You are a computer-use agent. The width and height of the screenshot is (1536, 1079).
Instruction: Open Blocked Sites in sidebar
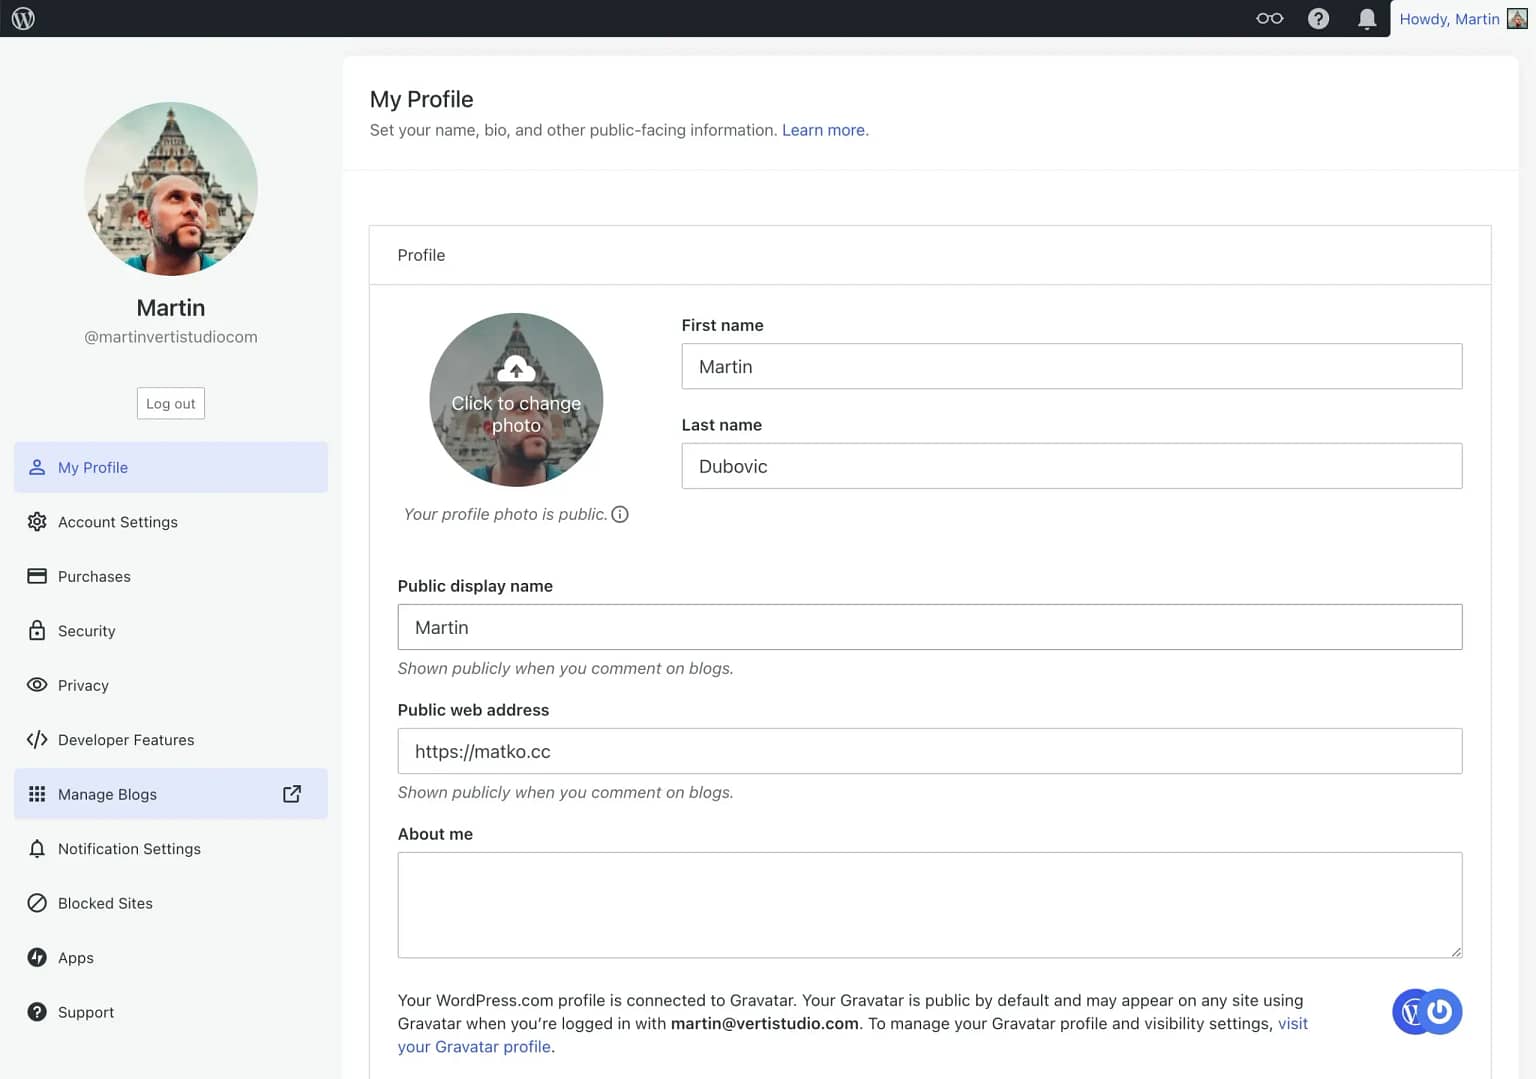point(171,903)
